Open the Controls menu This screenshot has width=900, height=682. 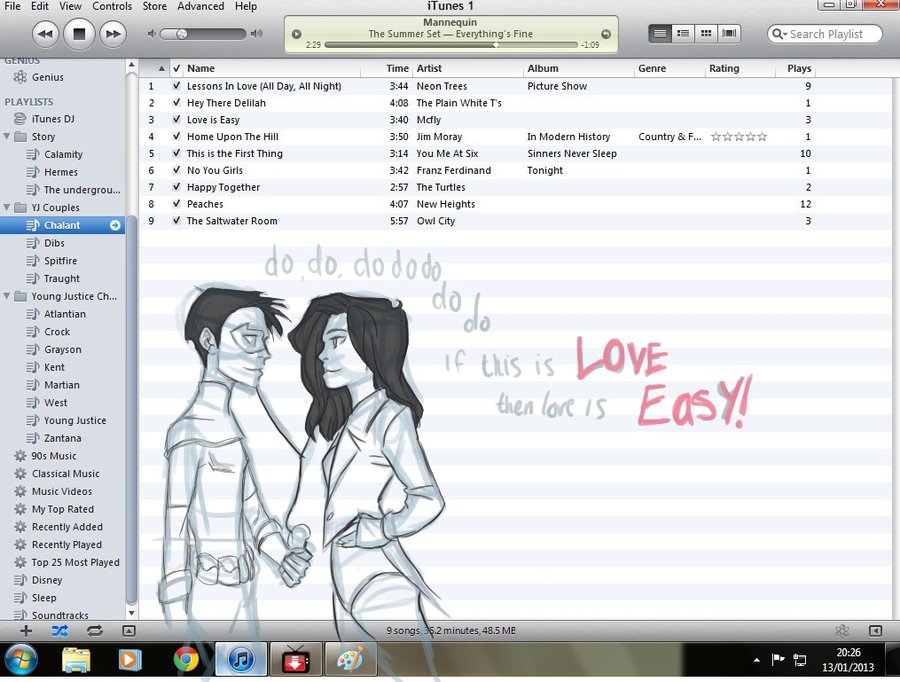tap(112, 6)
